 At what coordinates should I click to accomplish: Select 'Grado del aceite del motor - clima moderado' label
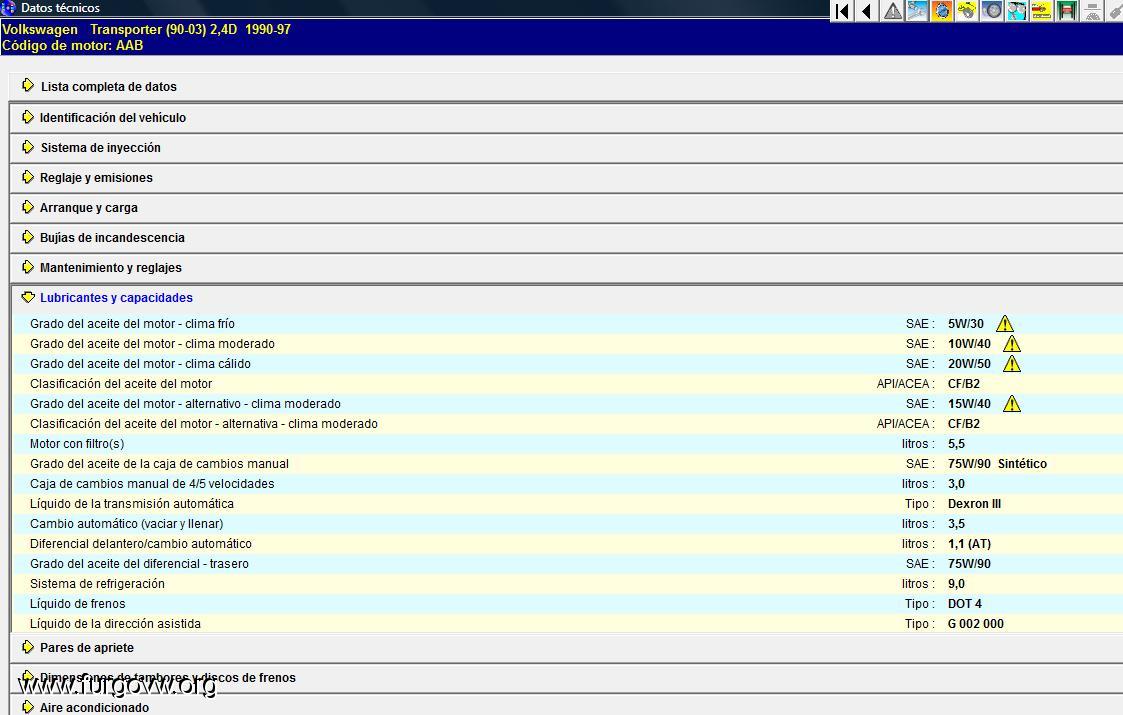tap(152, 344)
